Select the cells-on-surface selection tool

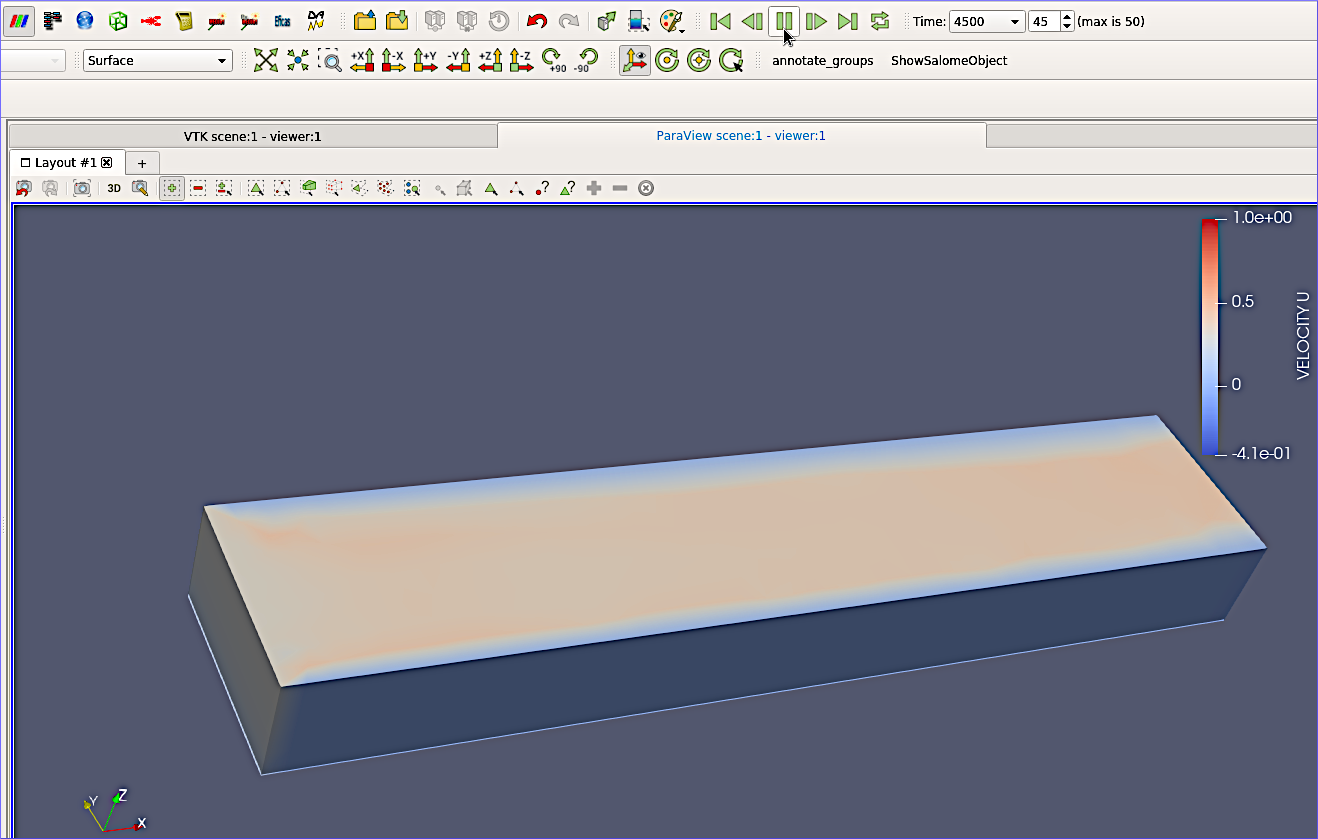click(255, 188)
